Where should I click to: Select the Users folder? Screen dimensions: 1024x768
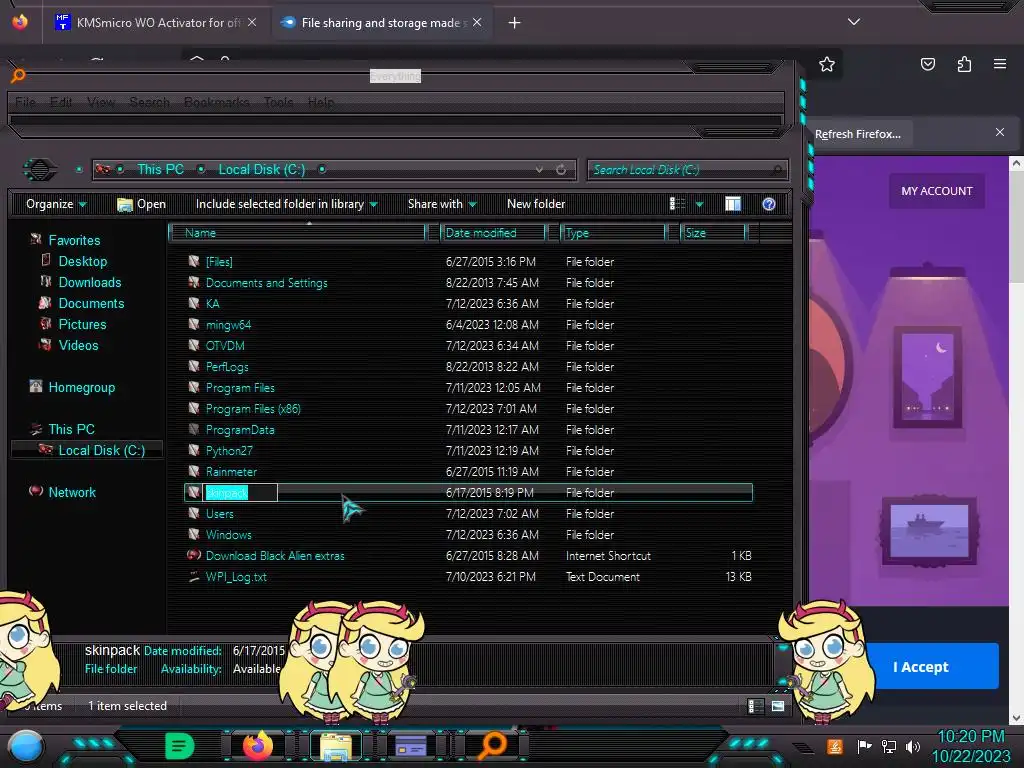pyautogui.click(x=219, y=514)
